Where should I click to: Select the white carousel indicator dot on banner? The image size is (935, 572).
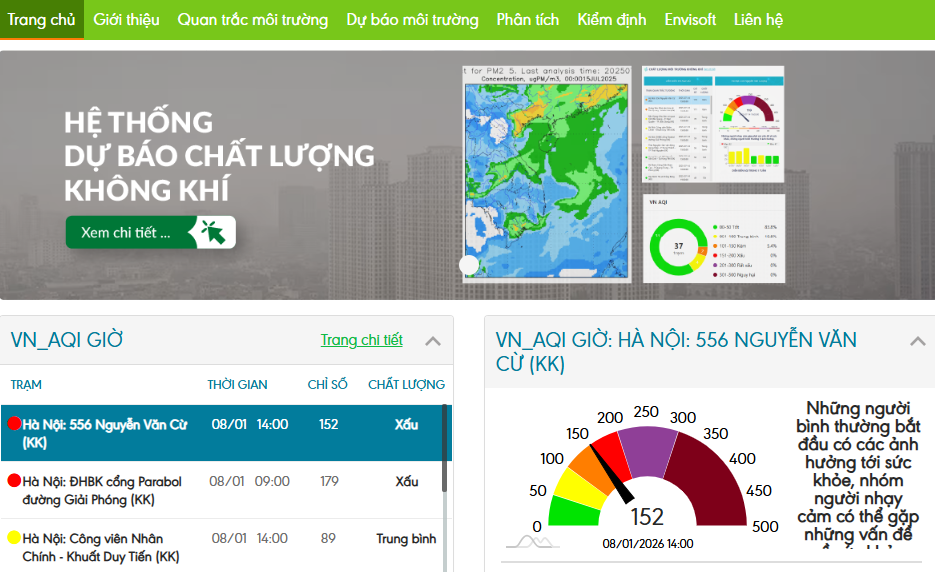click(469, 264)
